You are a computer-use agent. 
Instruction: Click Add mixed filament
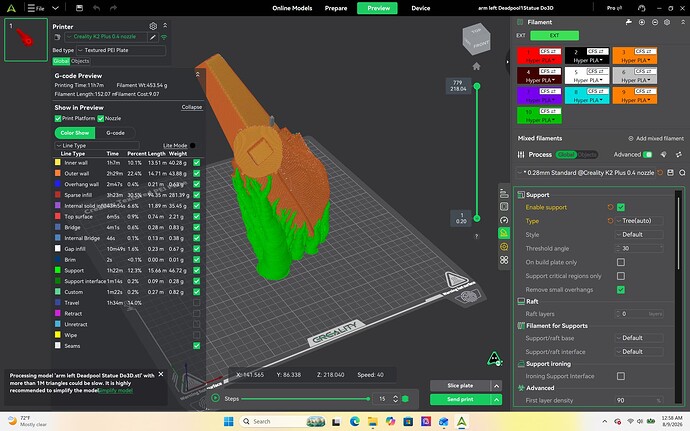[656, 138]
